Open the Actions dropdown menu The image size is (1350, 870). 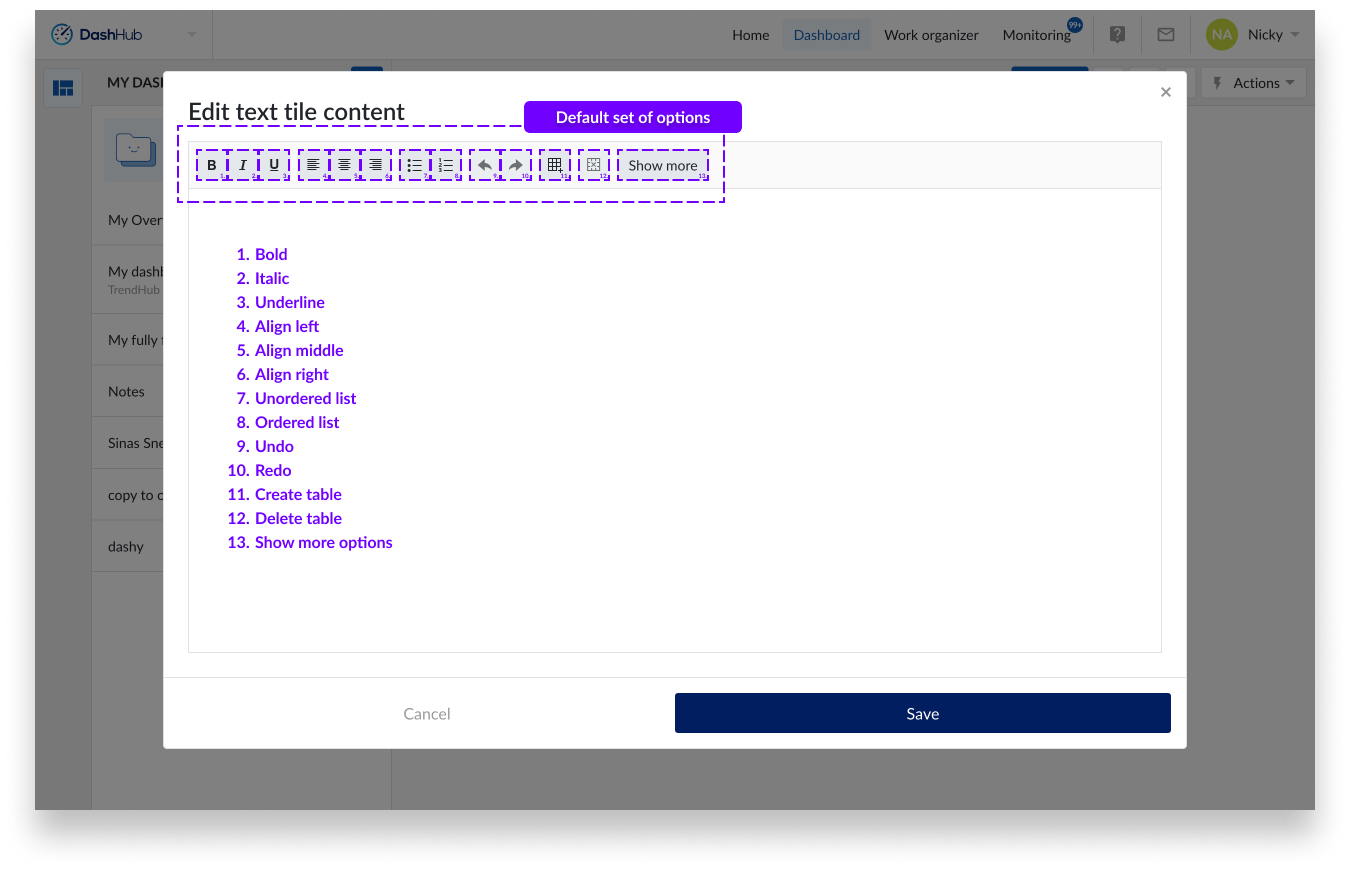pyautogui.click(x=1254, y=83)
